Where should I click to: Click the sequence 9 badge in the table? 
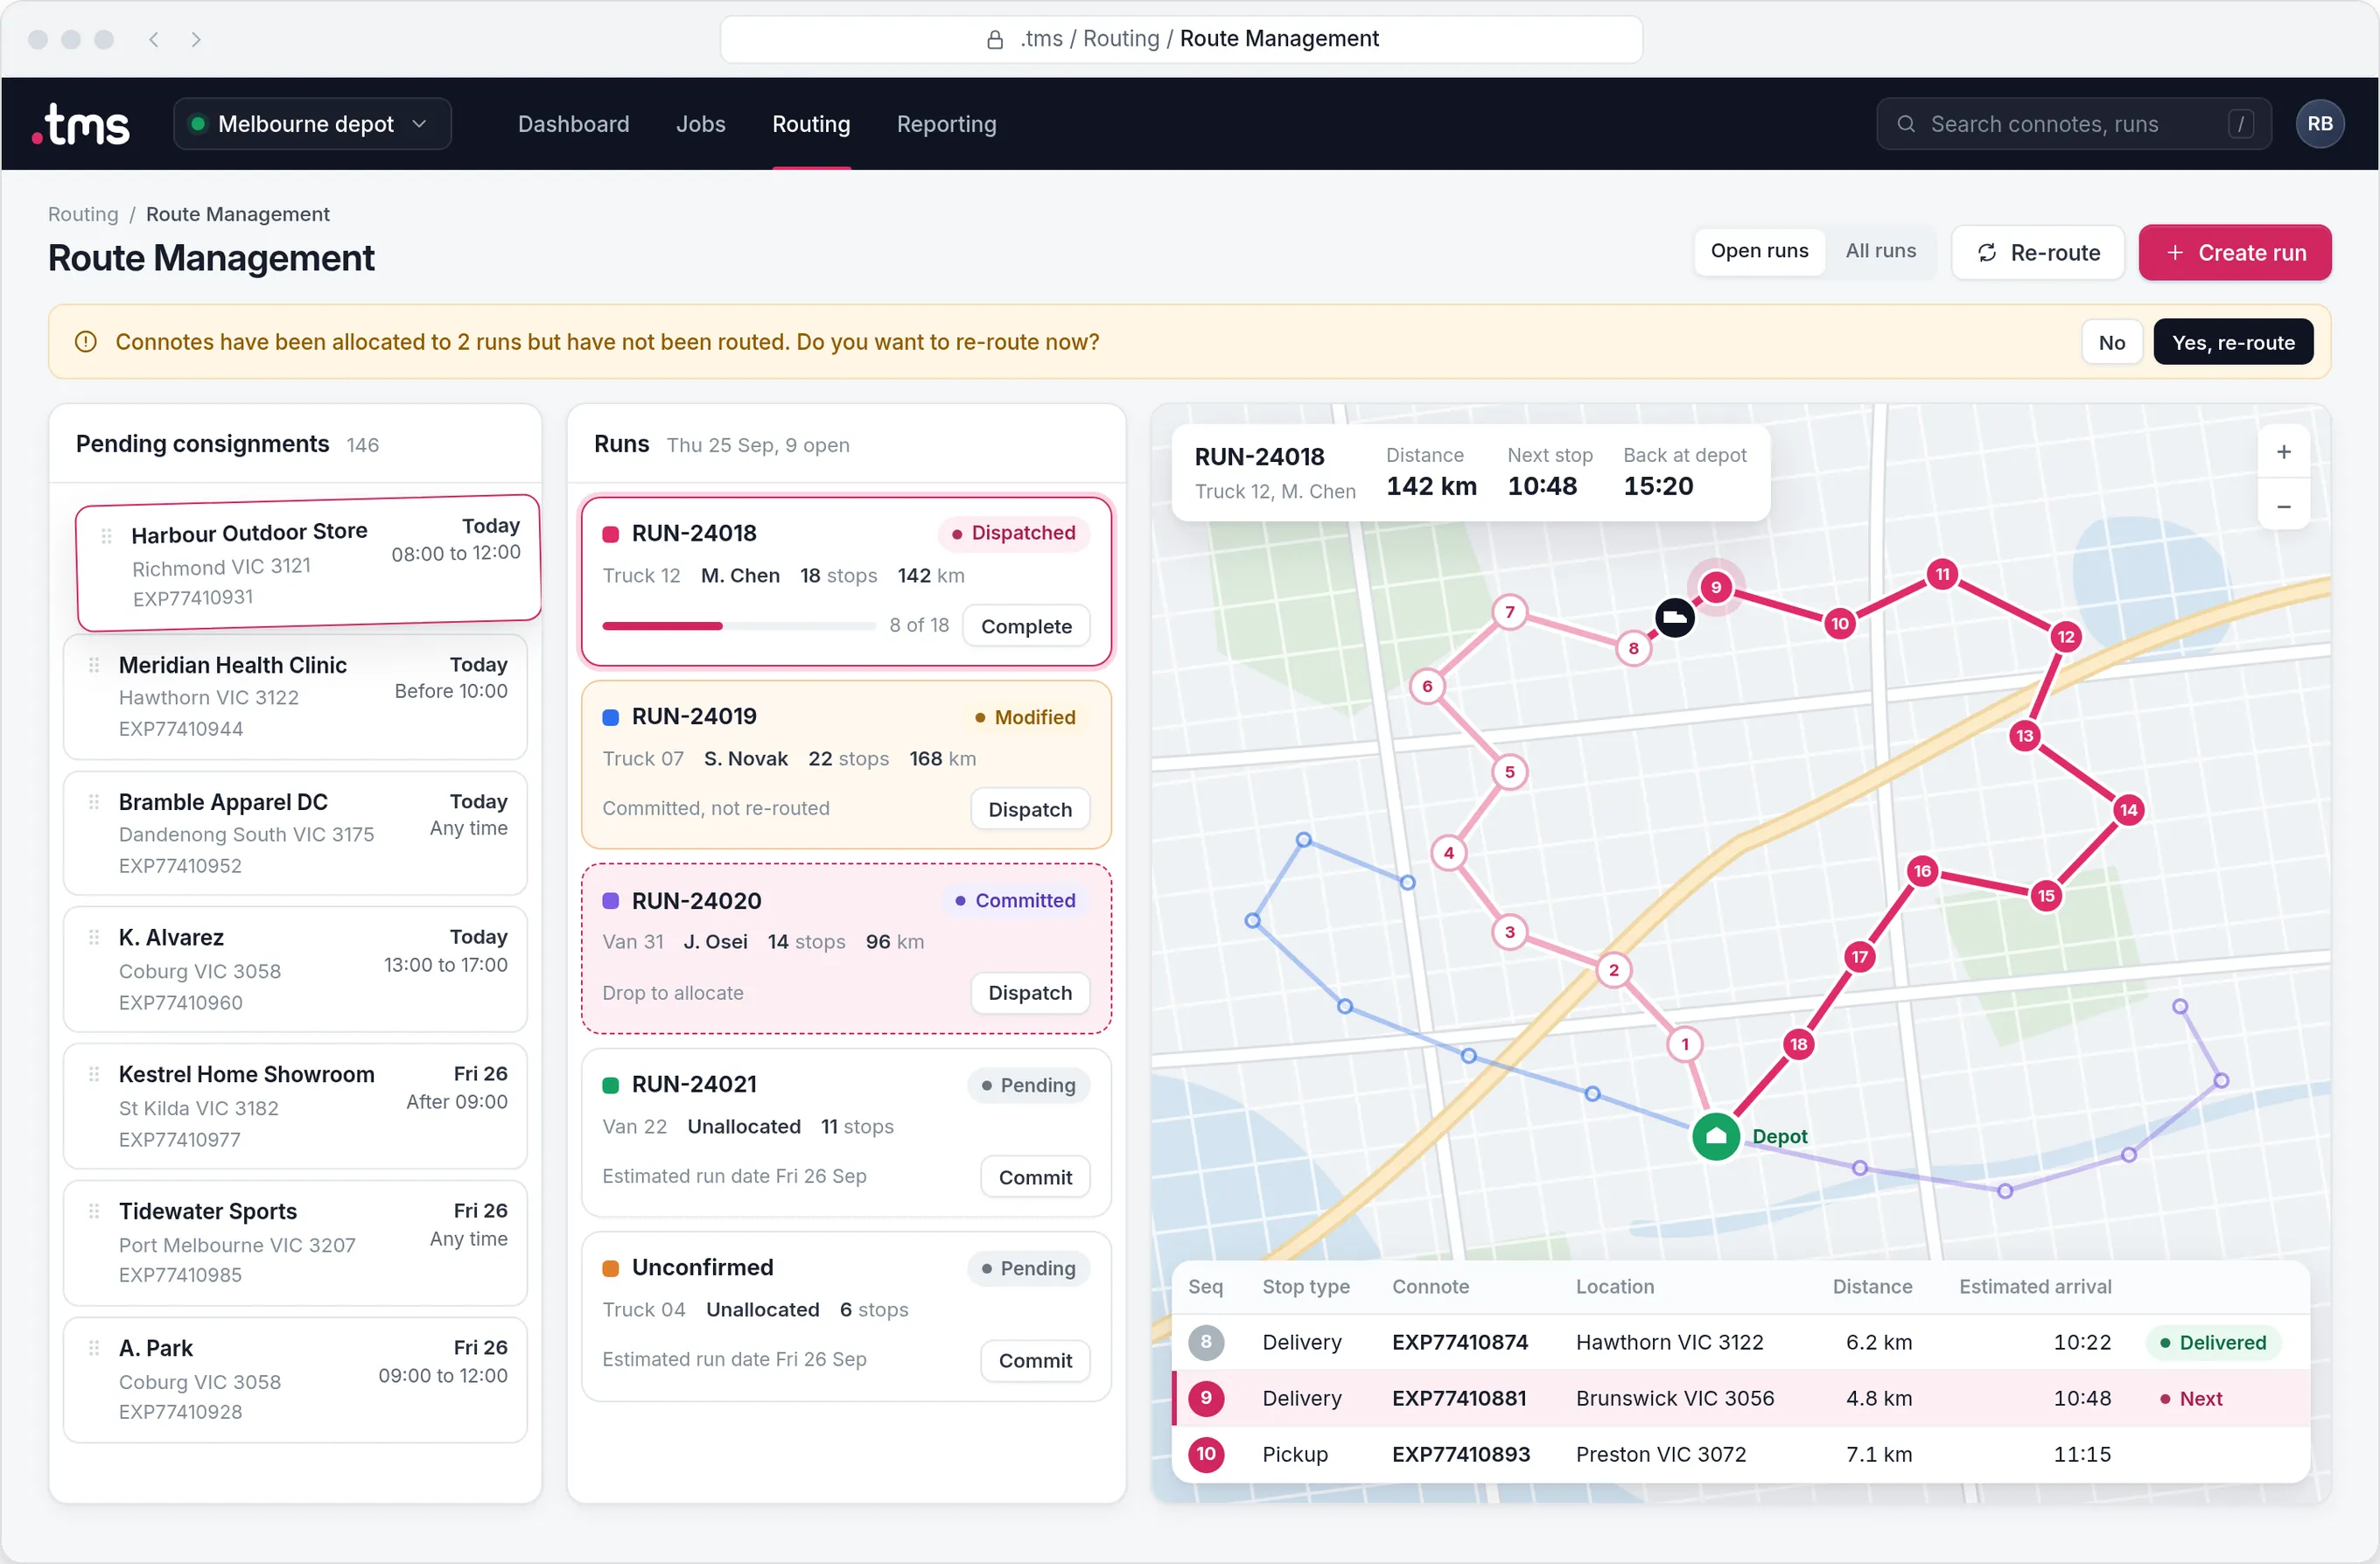point(1206,1398)
